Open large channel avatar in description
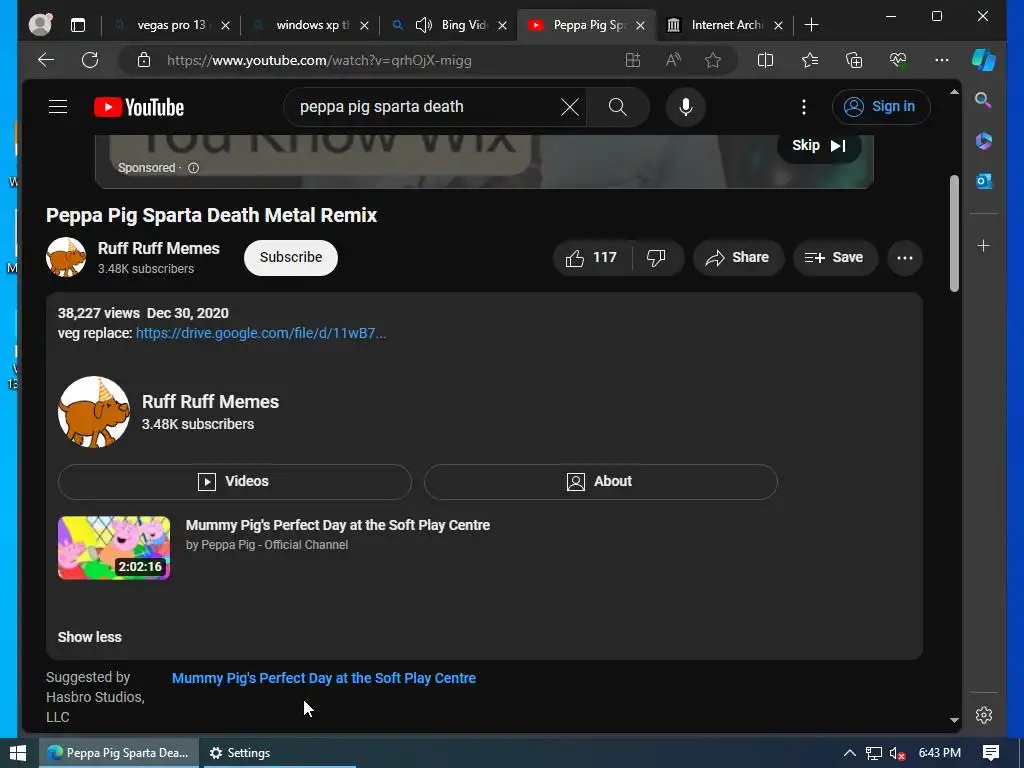 pos(94,411)
